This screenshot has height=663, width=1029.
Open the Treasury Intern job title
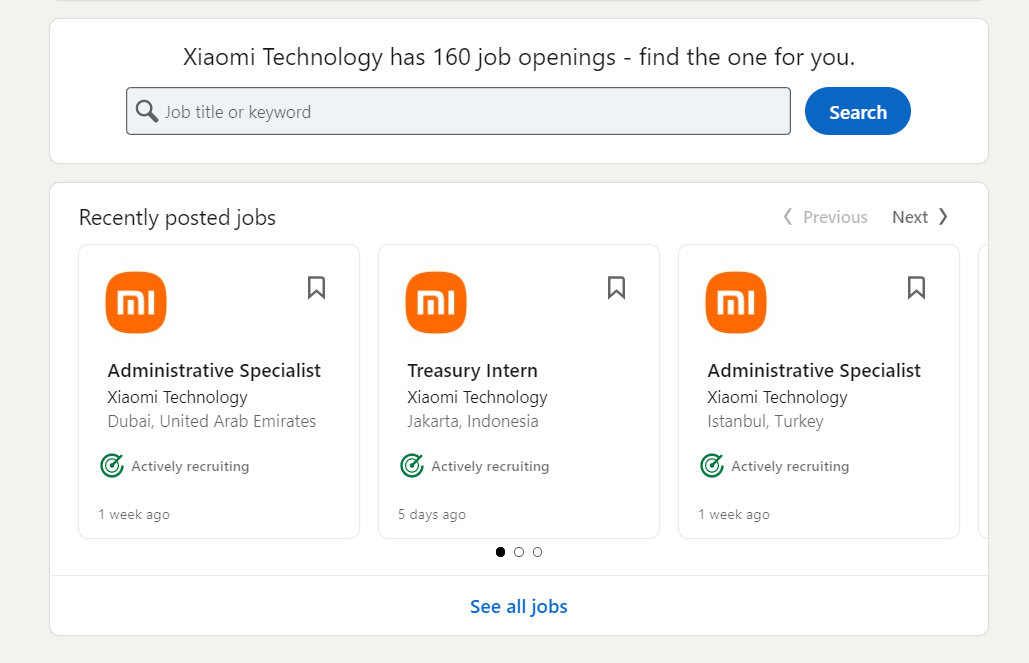tap(472, 371)
